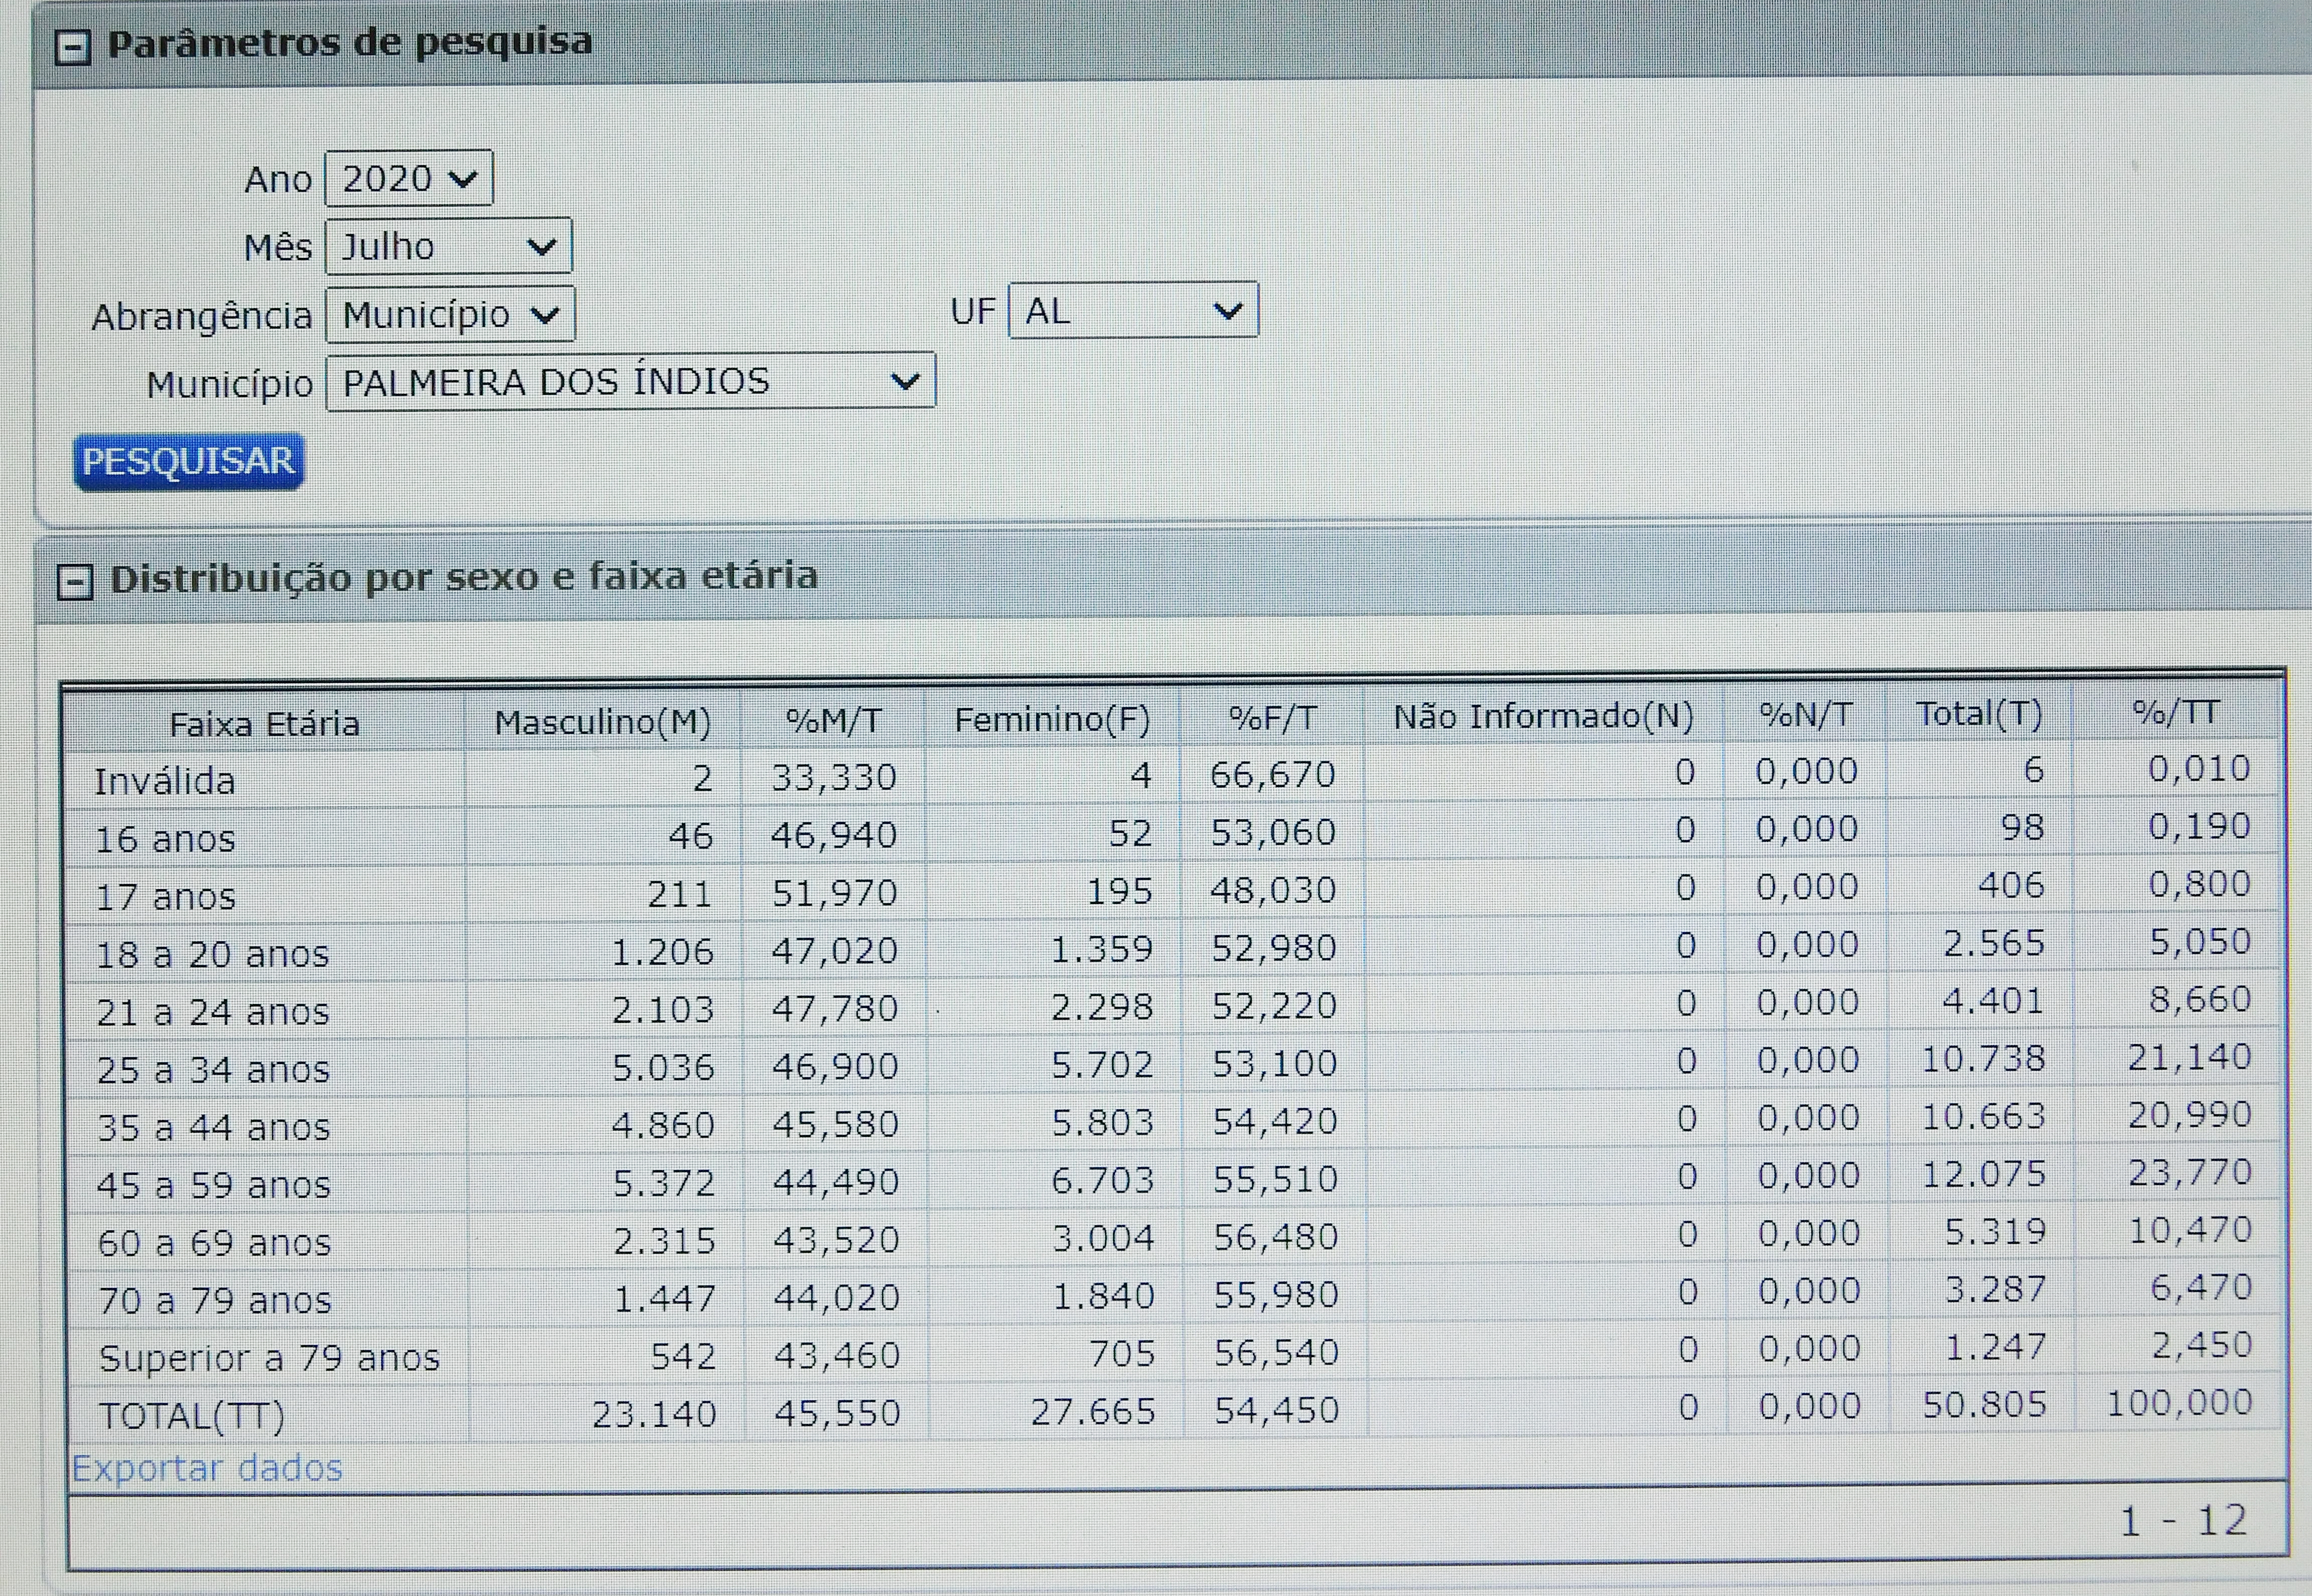Open the Mês dropdown showing Julho
The height and width of the screenshot is (1596, 2312).
[x=449, y=246]
